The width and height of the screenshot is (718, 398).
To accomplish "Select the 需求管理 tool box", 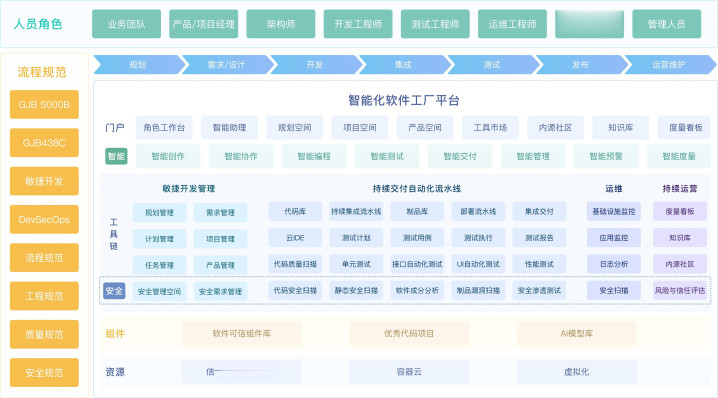I will tap(220, 213).
